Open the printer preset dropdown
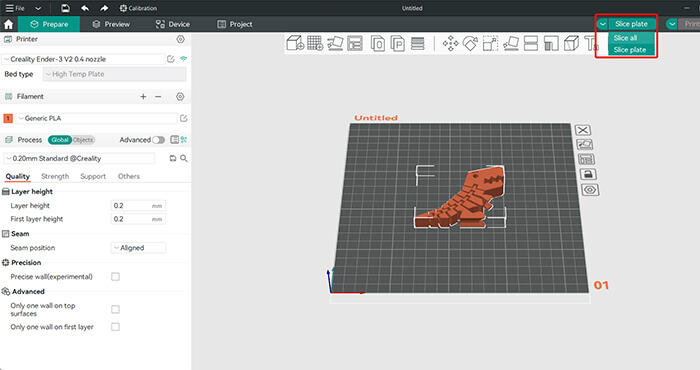The image size is (700, 370). click(x=83, y=59)
